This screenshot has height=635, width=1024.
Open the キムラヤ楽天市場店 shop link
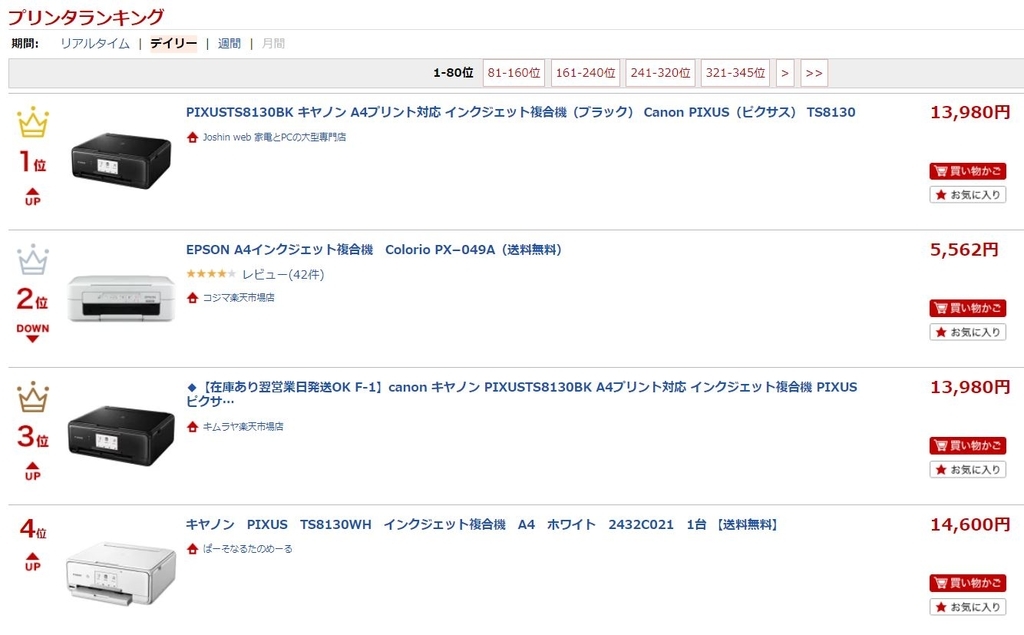point(243,427)
